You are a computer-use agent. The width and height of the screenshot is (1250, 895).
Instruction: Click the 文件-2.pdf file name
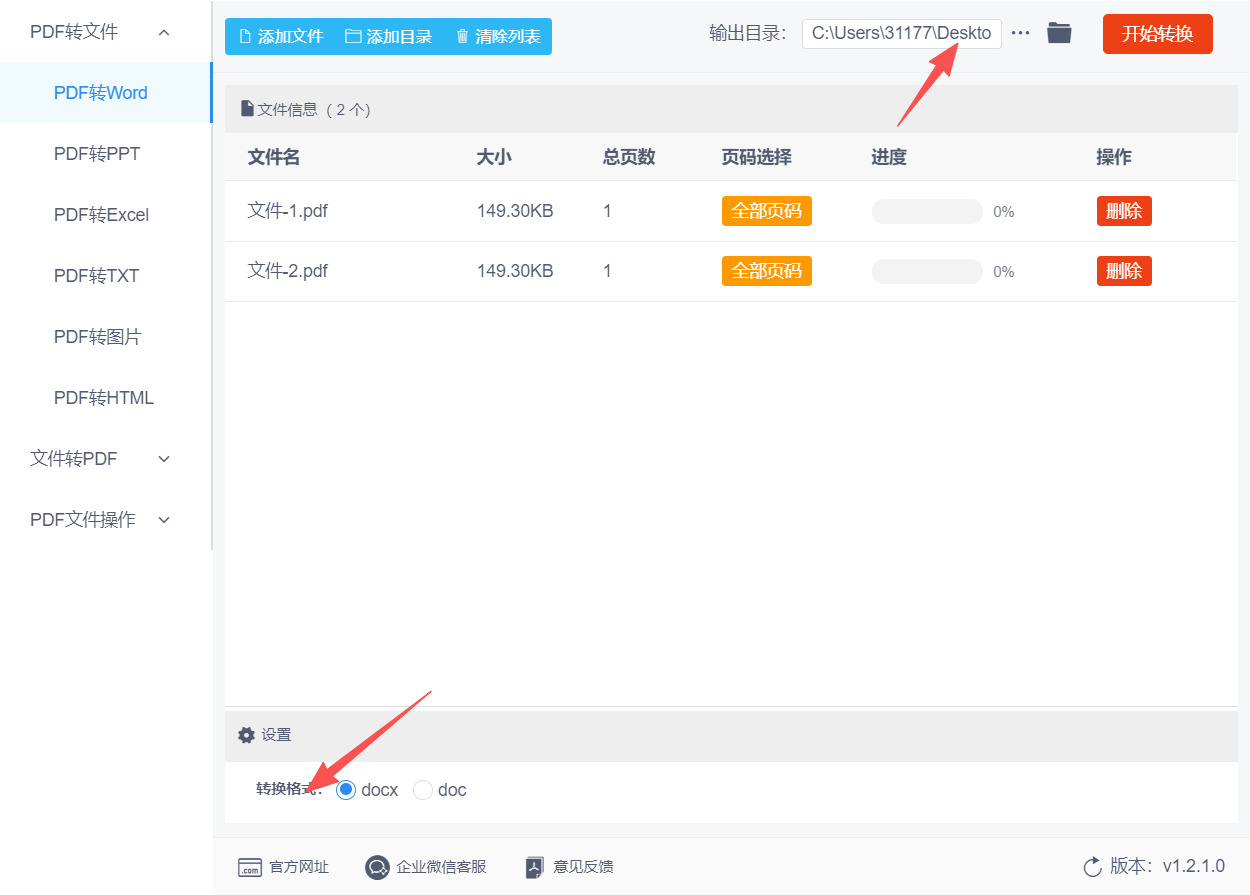pyautogui.click(x=288, y=271)
